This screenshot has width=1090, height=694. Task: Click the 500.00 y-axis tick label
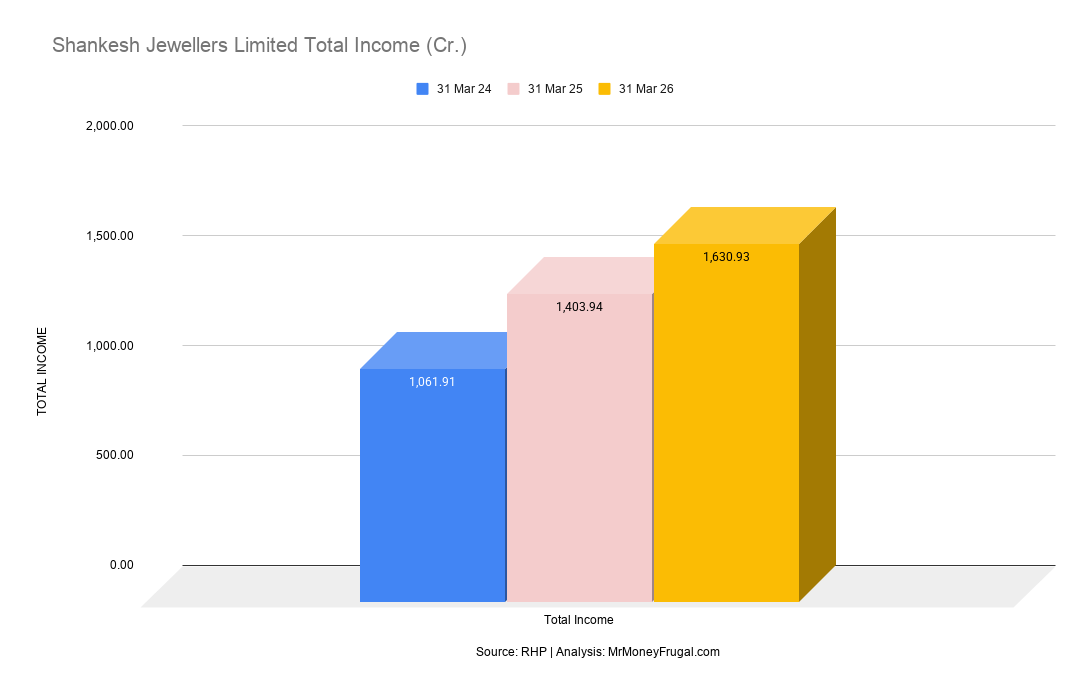[x=115, y=455]
